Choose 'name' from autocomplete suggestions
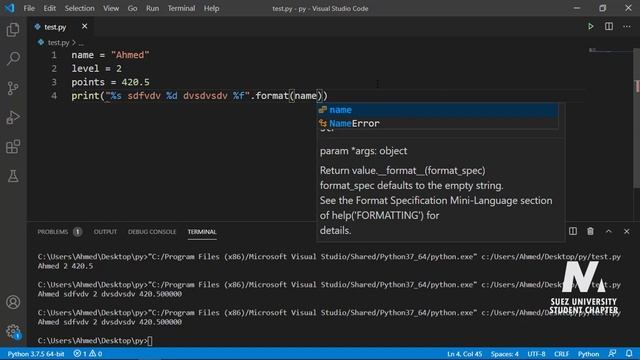Viewport: 640px width, 360px height. click(x=438, y=110)
